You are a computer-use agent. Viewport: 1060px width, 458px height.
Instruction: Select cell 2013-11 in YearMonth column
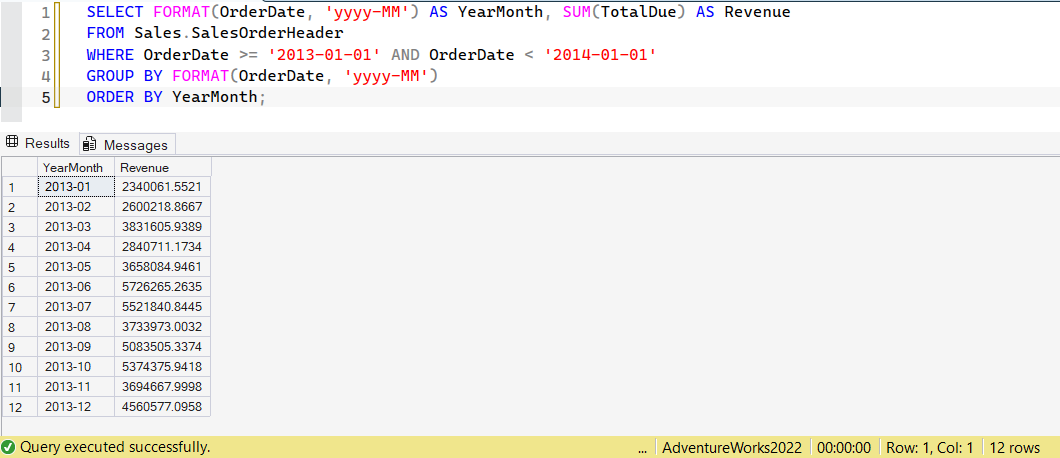click(76, 387)
